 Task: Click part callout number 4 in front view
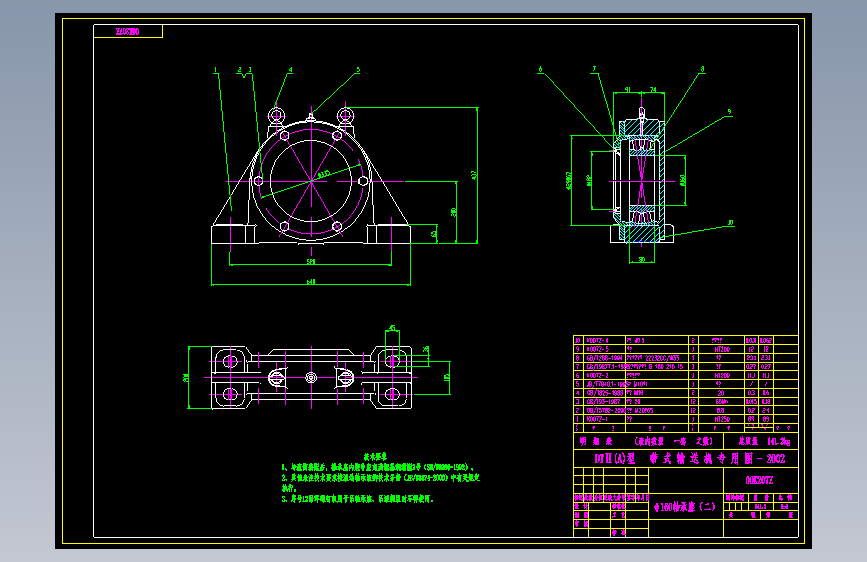coord(290,70)
